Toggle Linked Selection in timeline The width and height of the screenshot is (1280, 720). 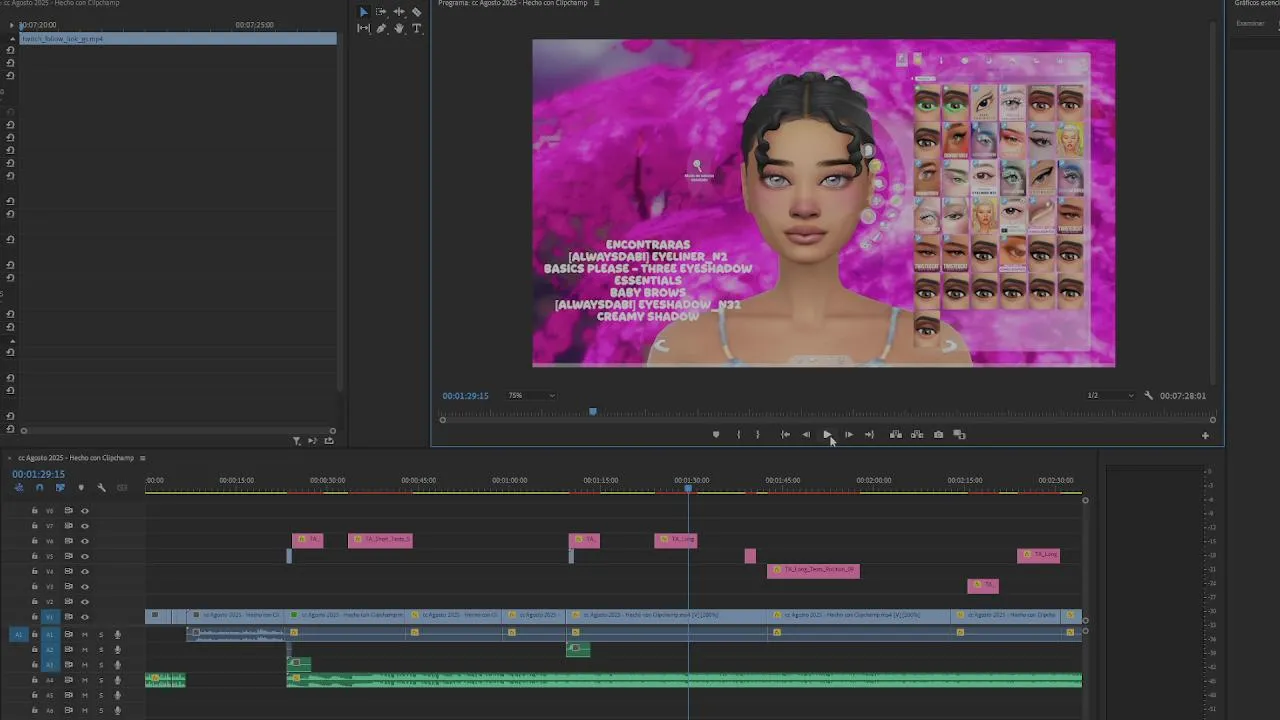click(60, 487)
